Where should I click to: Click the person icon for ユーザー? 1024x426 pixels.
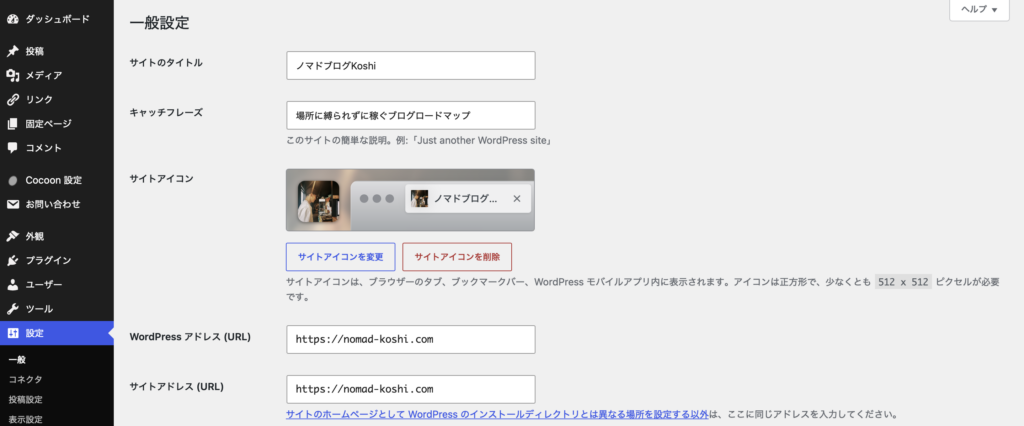coord(12,285)
